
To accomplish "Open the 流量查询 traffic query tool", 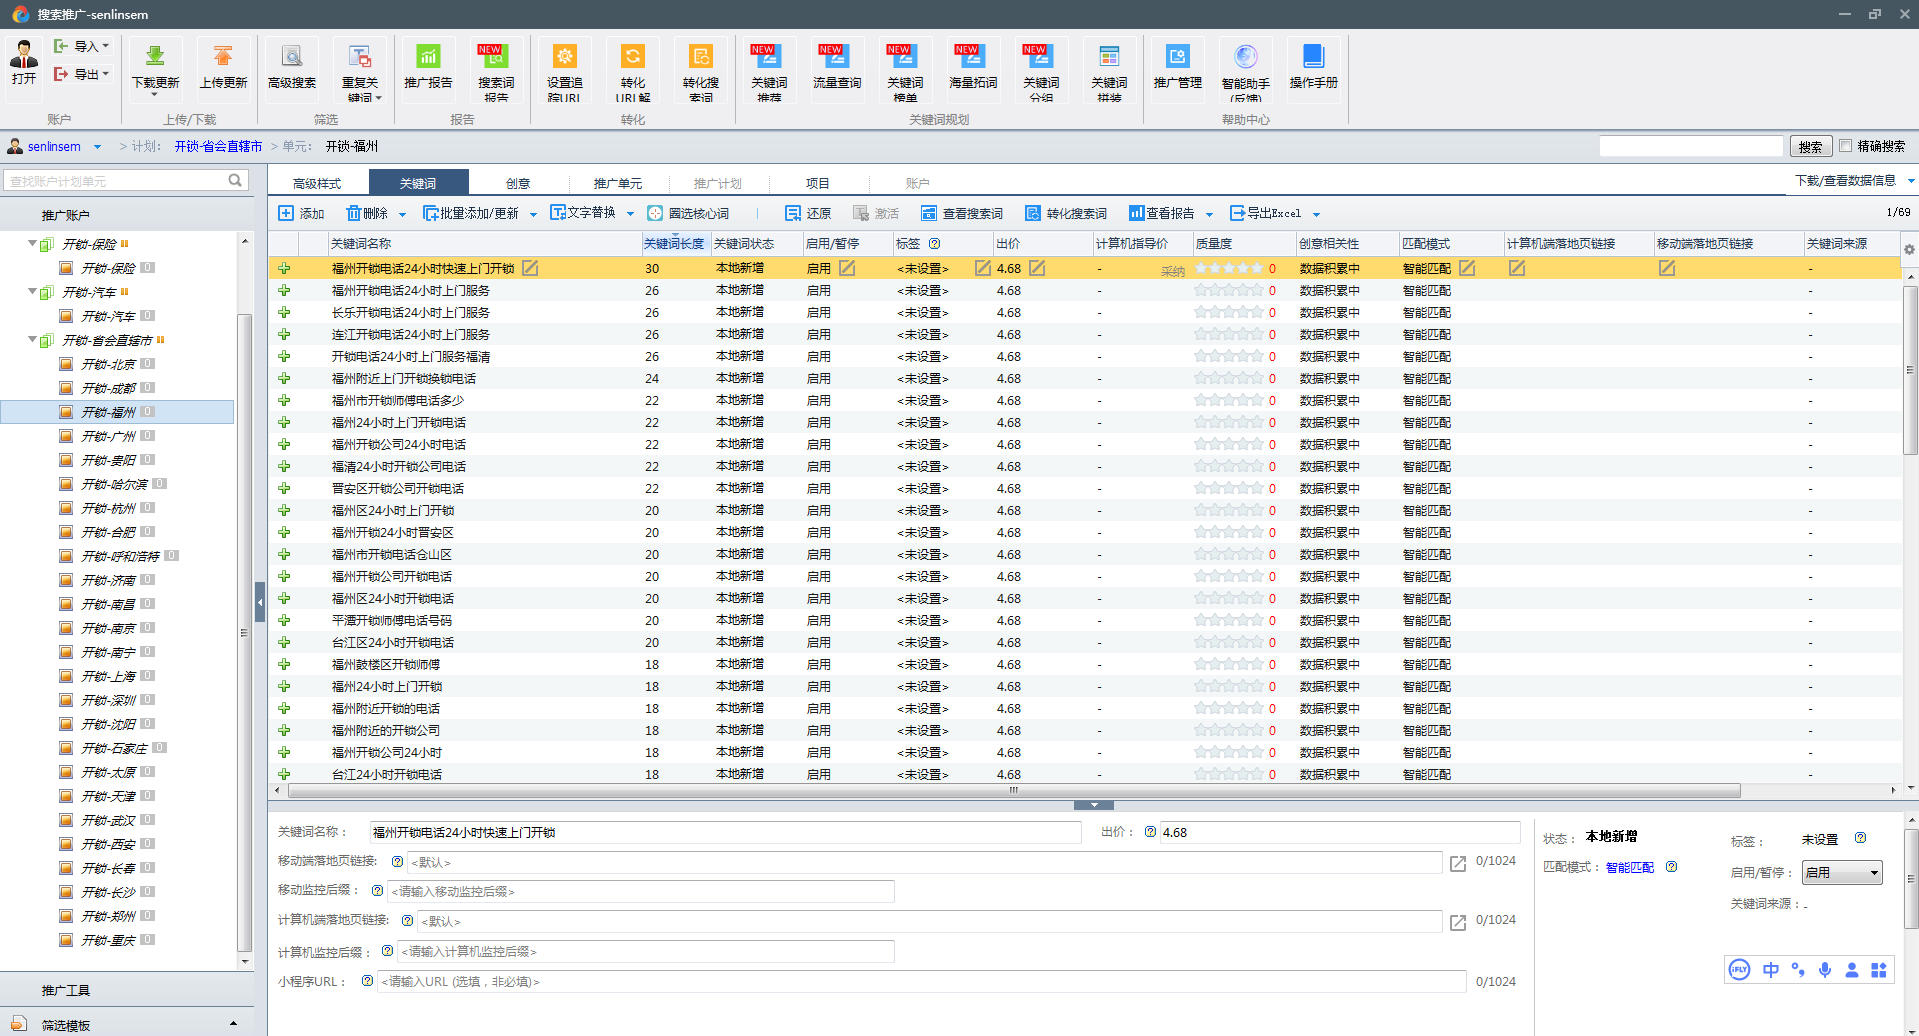I will 837,58.
